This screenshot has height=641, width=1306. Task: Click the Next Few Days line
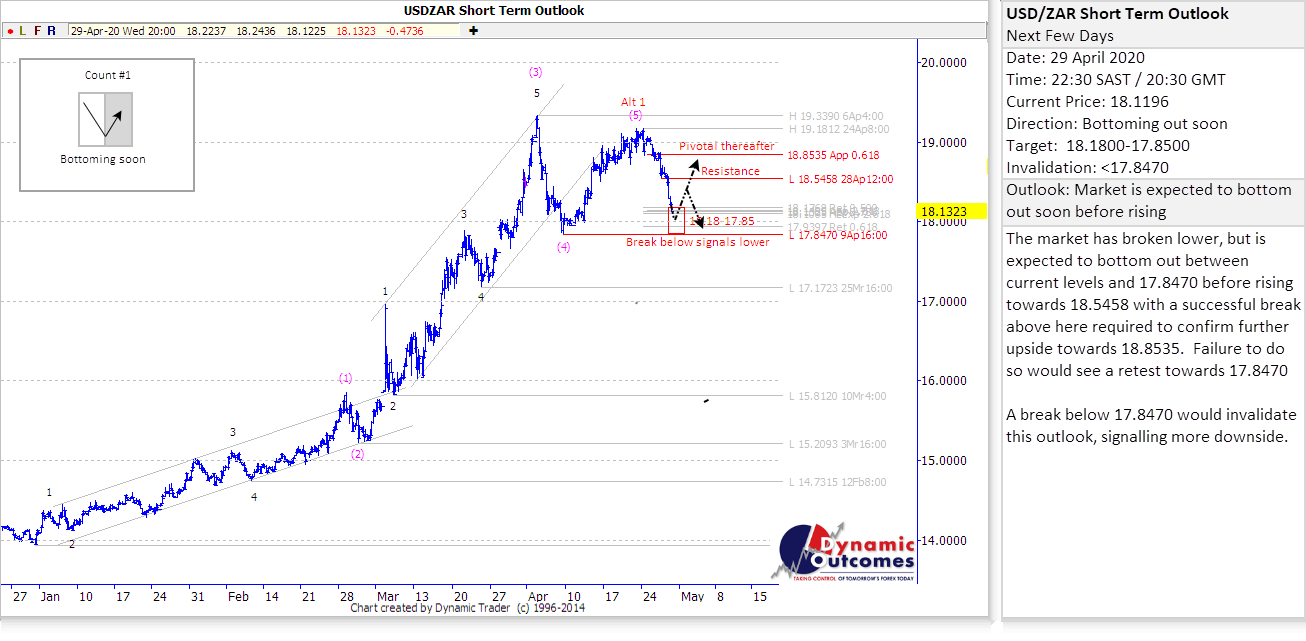pyautogui.click(x=1060, y=36)
